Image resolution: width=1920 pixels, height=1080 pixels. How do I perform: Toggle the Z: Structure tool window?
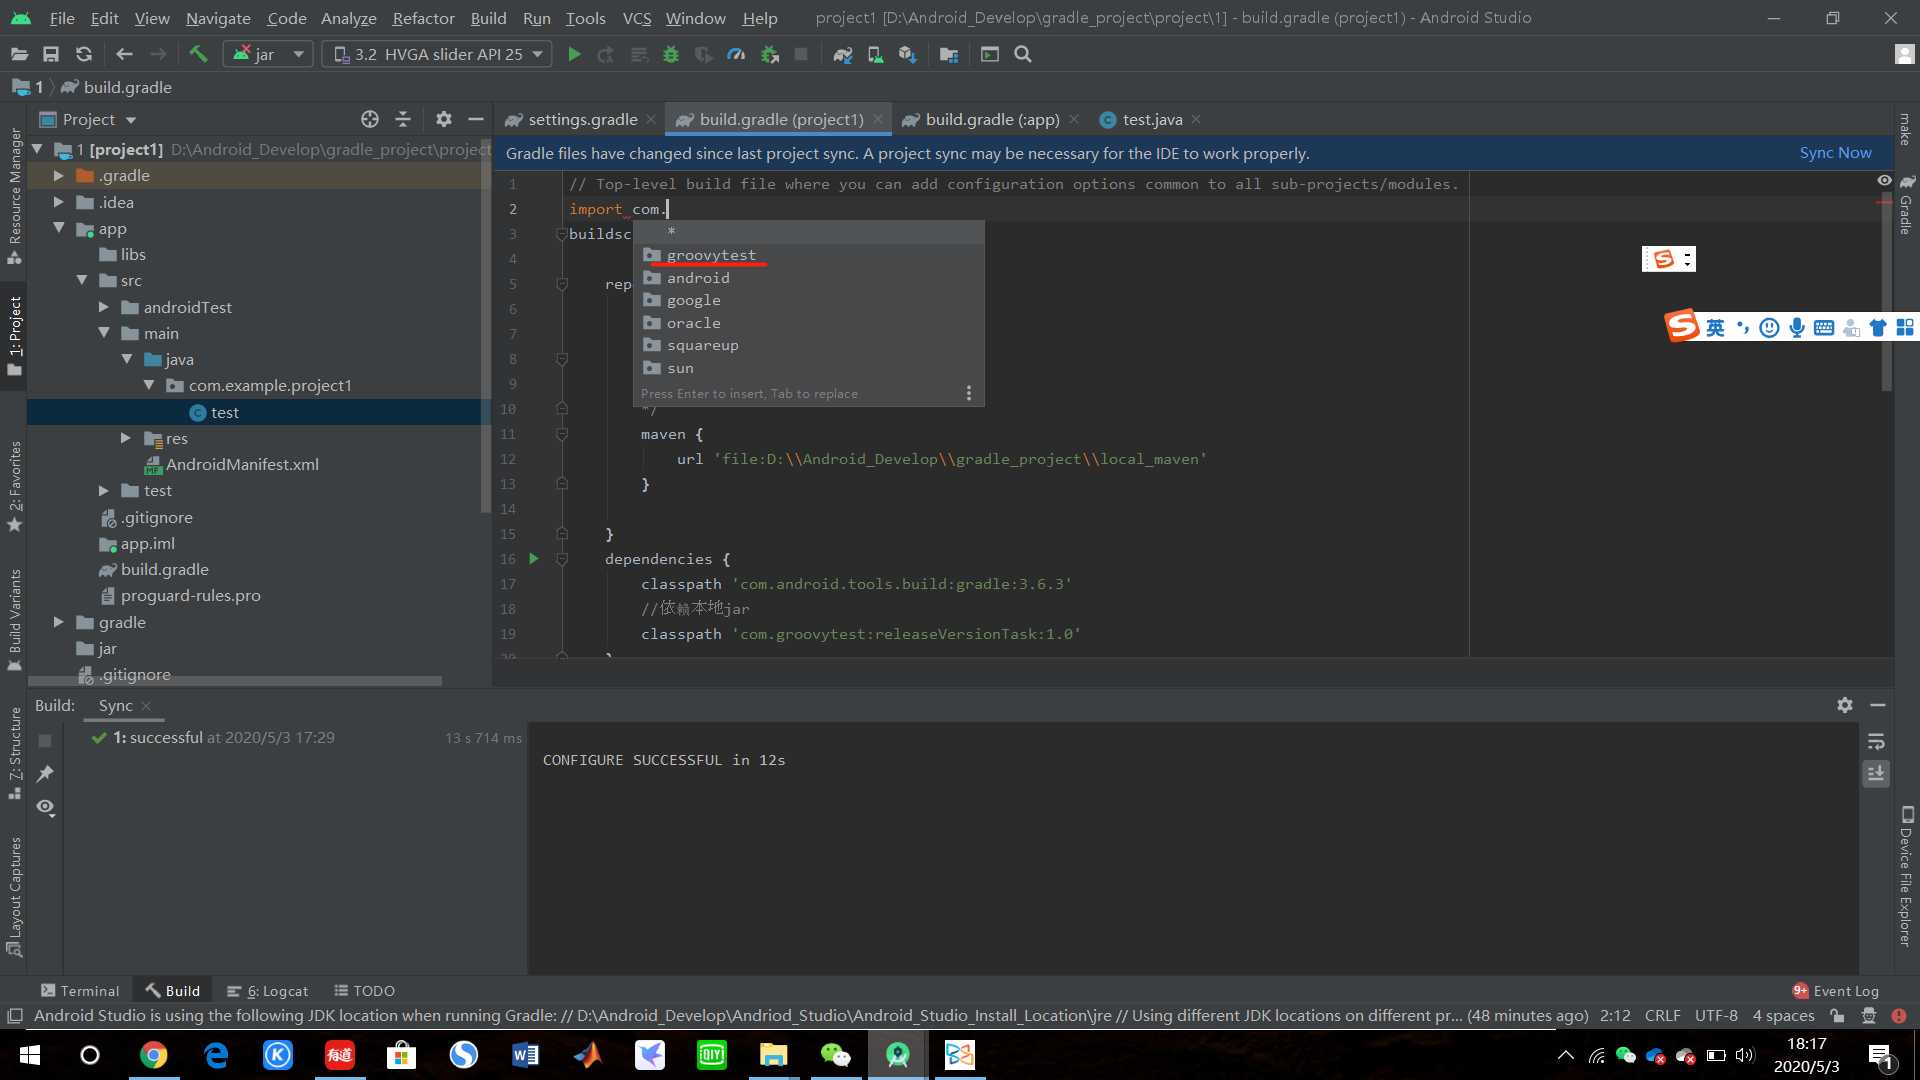tap(14, 753)
